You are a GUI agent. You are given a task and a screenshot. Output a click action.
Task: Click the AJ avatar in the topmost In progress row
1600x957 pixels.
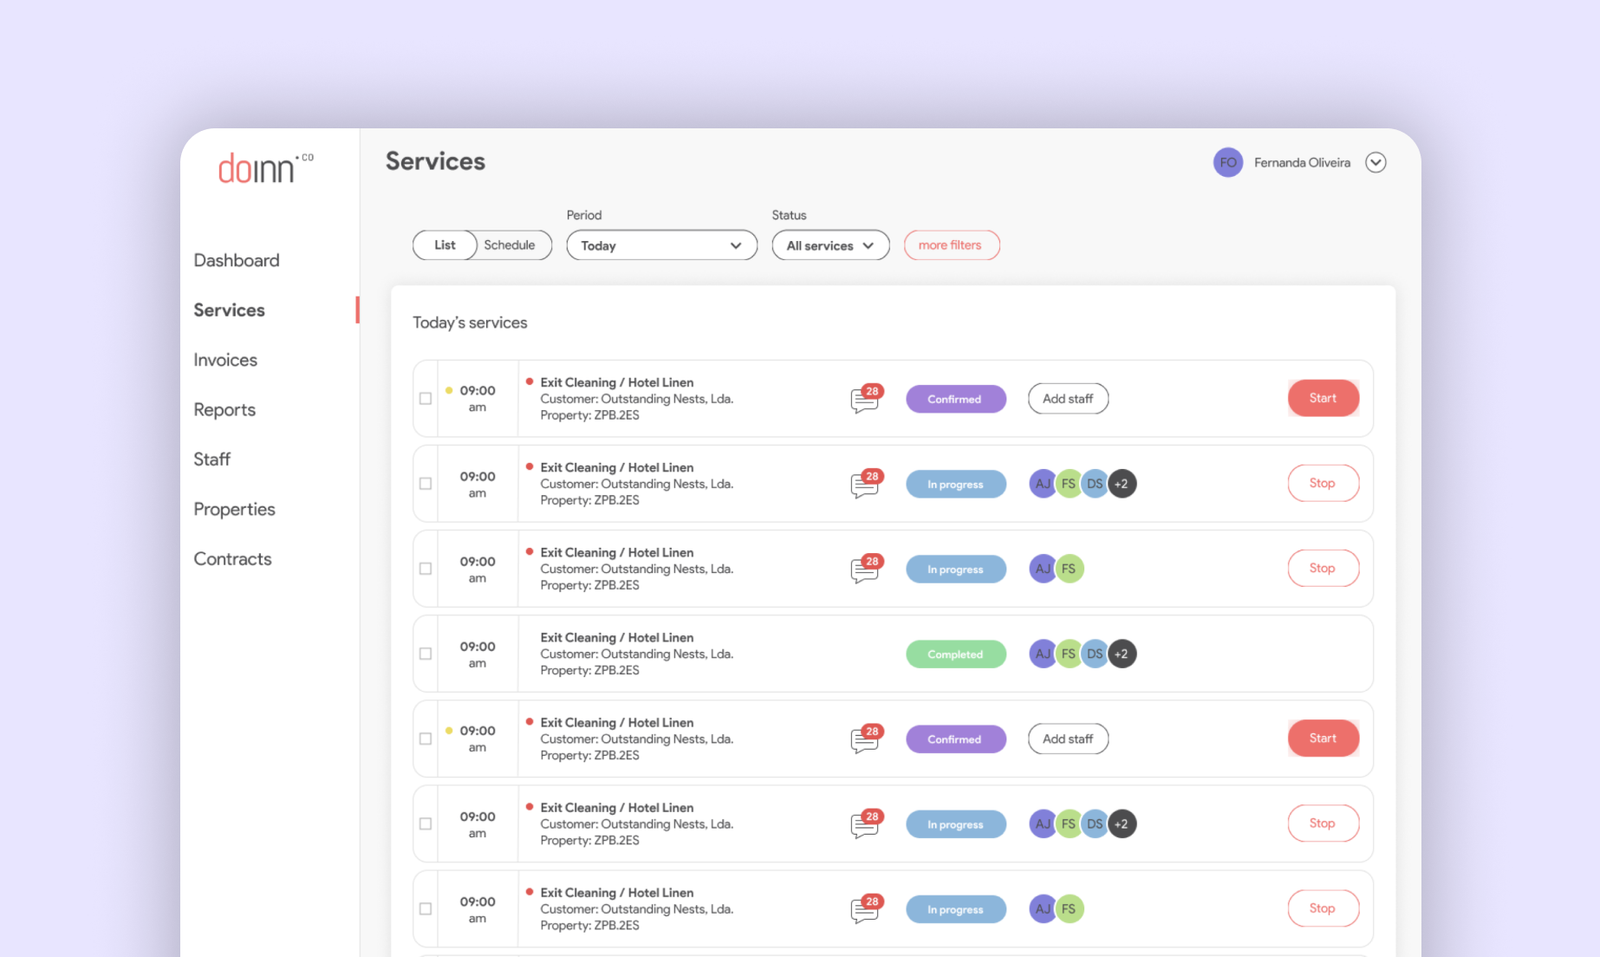click(x=1043, y=484)
